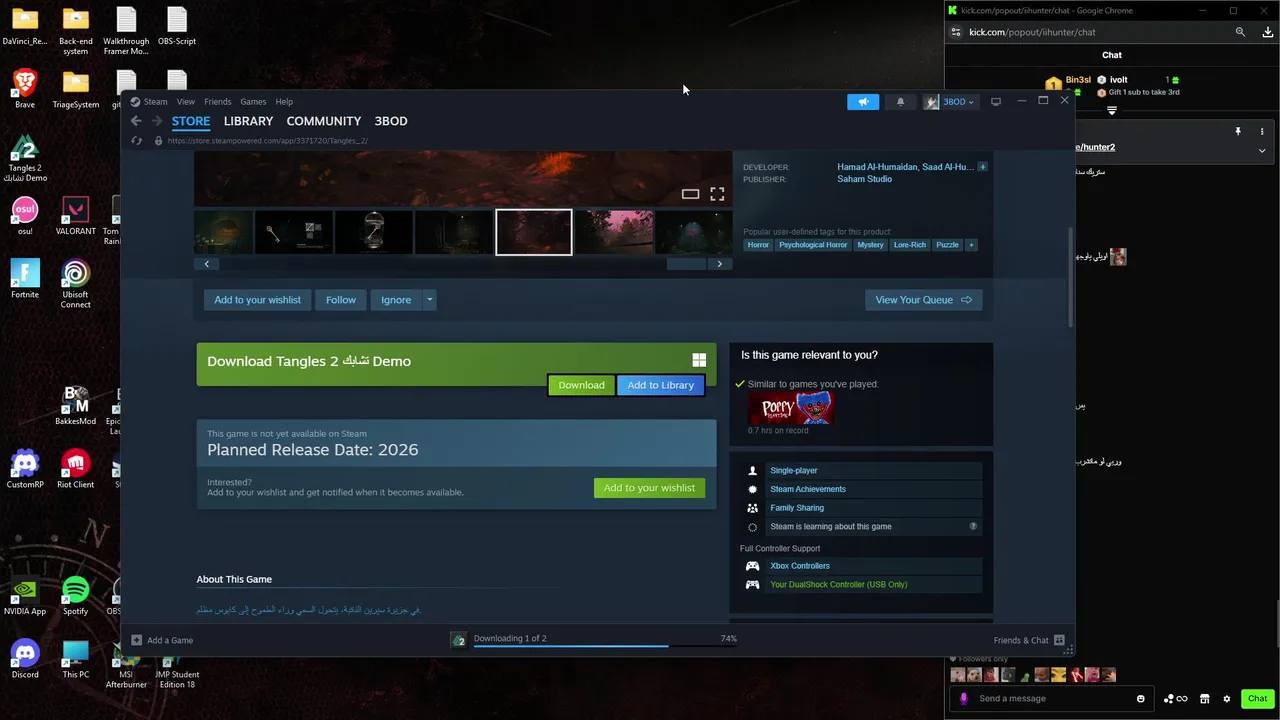Open Steam announcements megaphone button
The height and width of the screenshot is (720, 1280).
point(863,102)
